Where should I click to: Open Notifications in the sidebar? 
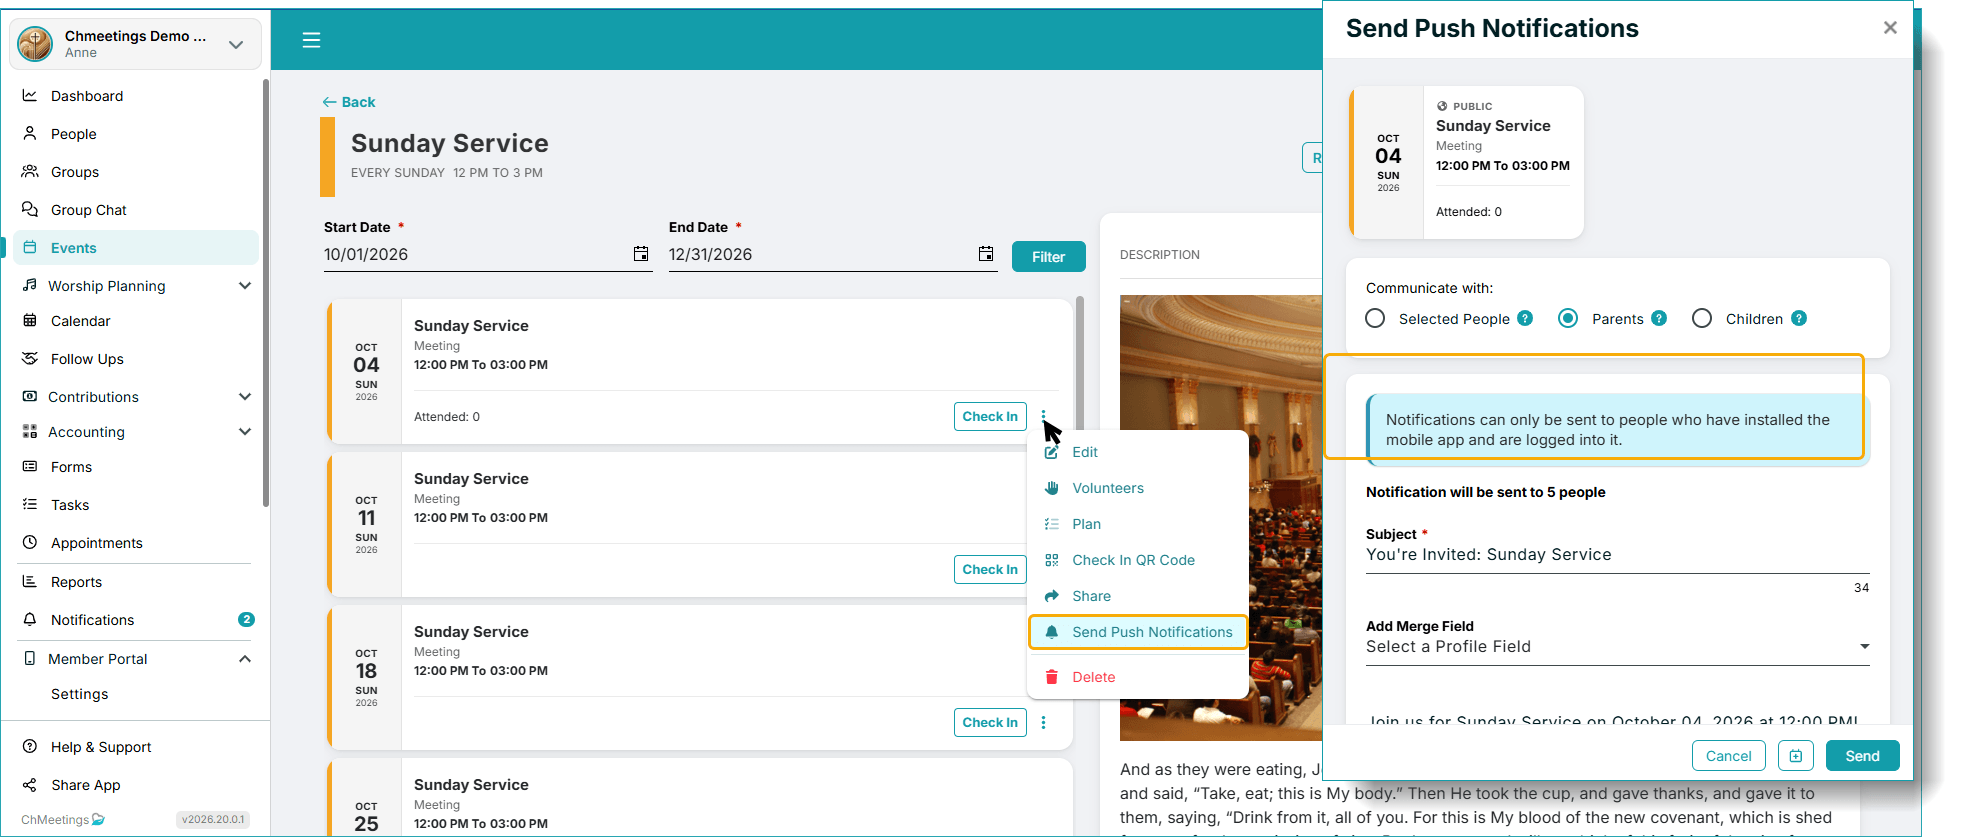92,620
